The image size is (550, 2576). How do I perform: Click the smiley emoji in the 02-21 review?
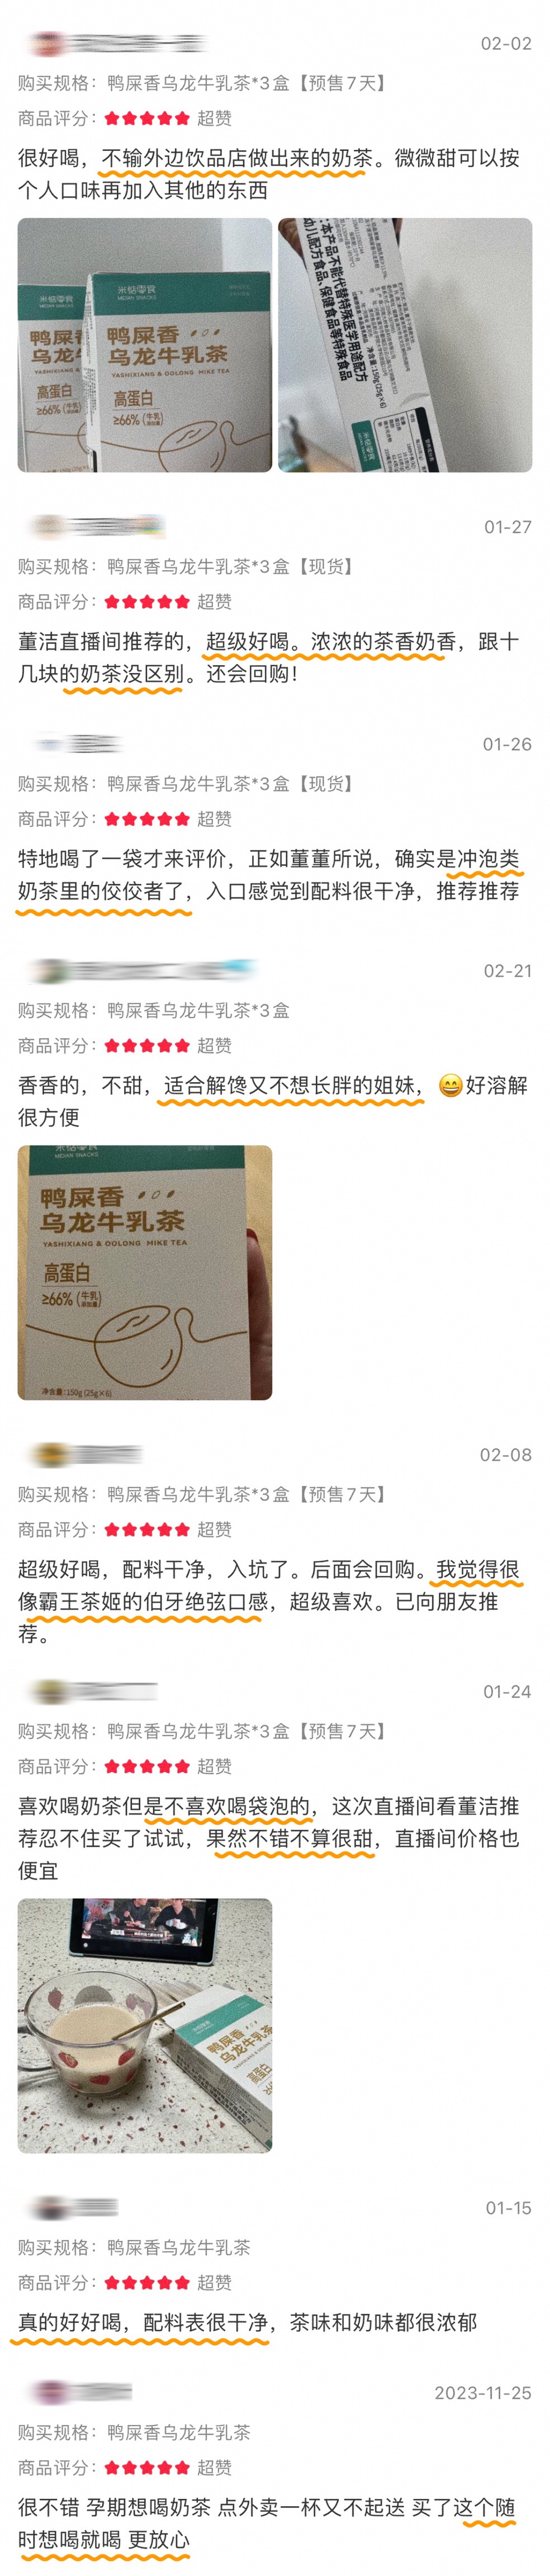[x=450, y=1086]
